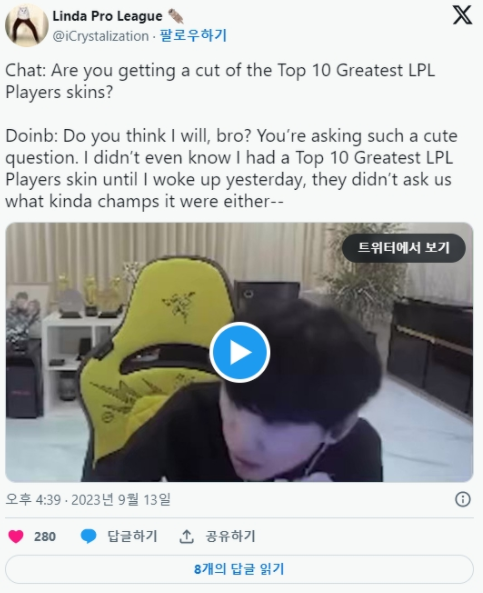This screenshot has height=593, width=483.
Task: Read replies via 8개의 답글 읽기
Action: pyautogui.click(x=239, y=569)
